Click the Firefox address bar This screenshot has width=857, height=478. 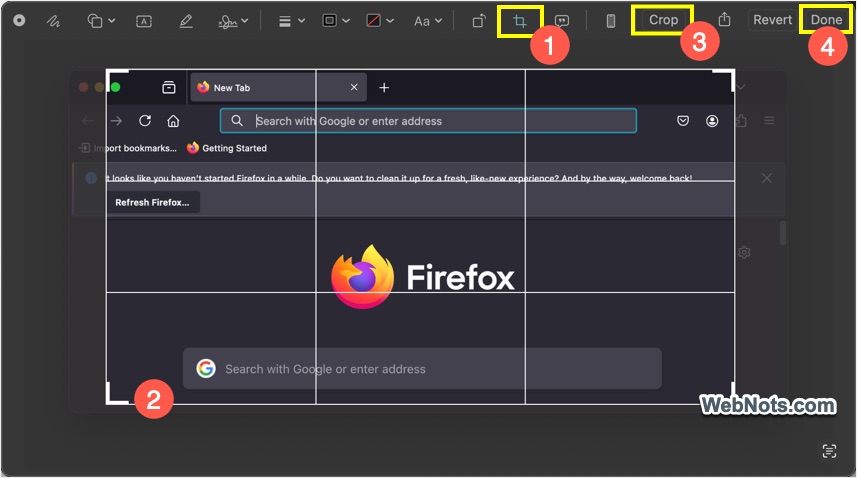[x=428, y=121]
